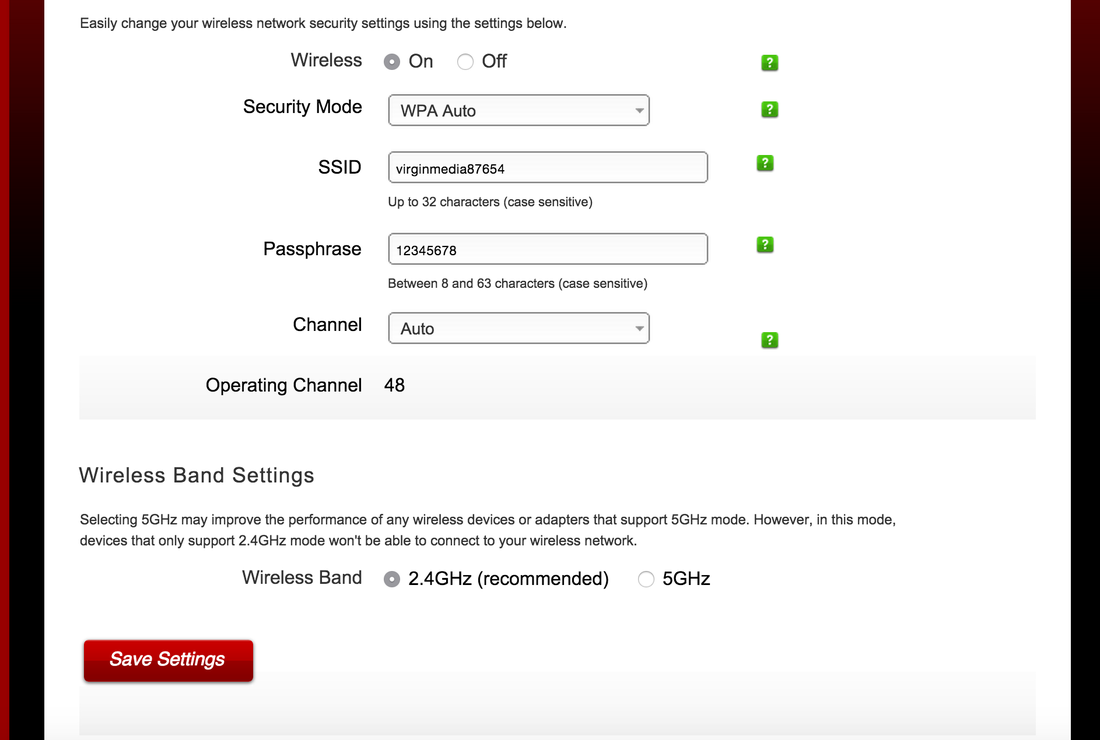Select the 5GHz wireless band
This screenshot has height=740, width=1100.
646,579
